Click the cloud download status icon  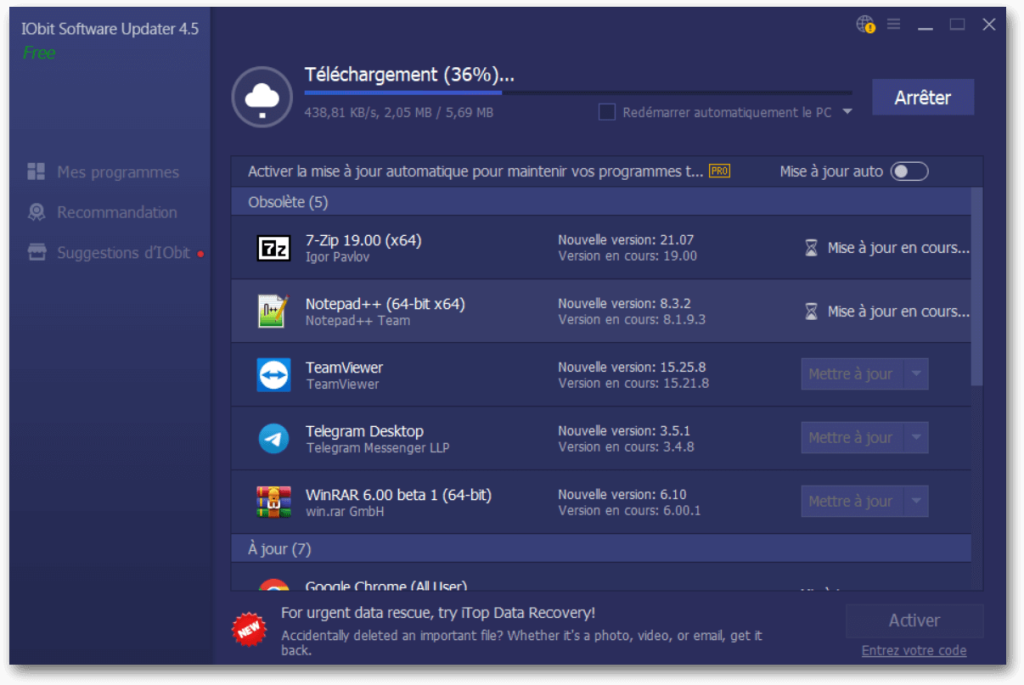coord(262,97)
